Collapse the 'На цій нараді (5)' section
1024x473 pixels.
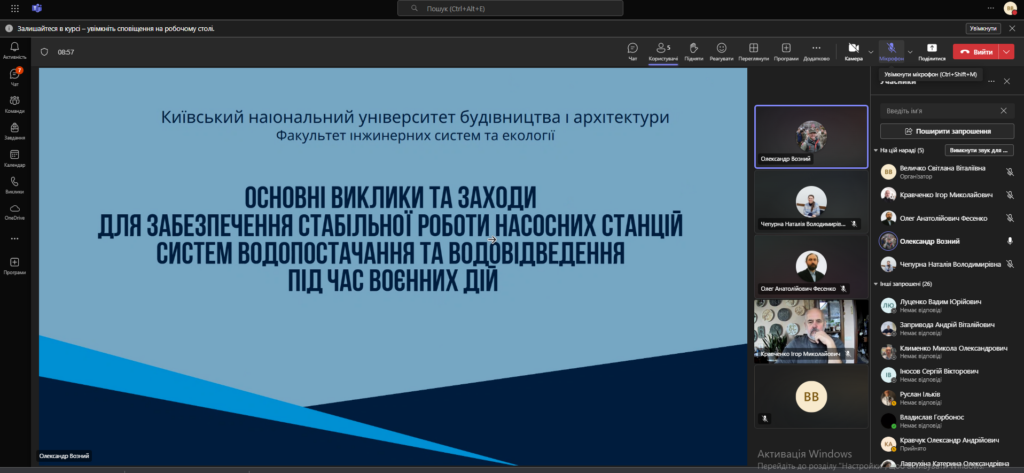pyautogui.click(x=878, y=150)
